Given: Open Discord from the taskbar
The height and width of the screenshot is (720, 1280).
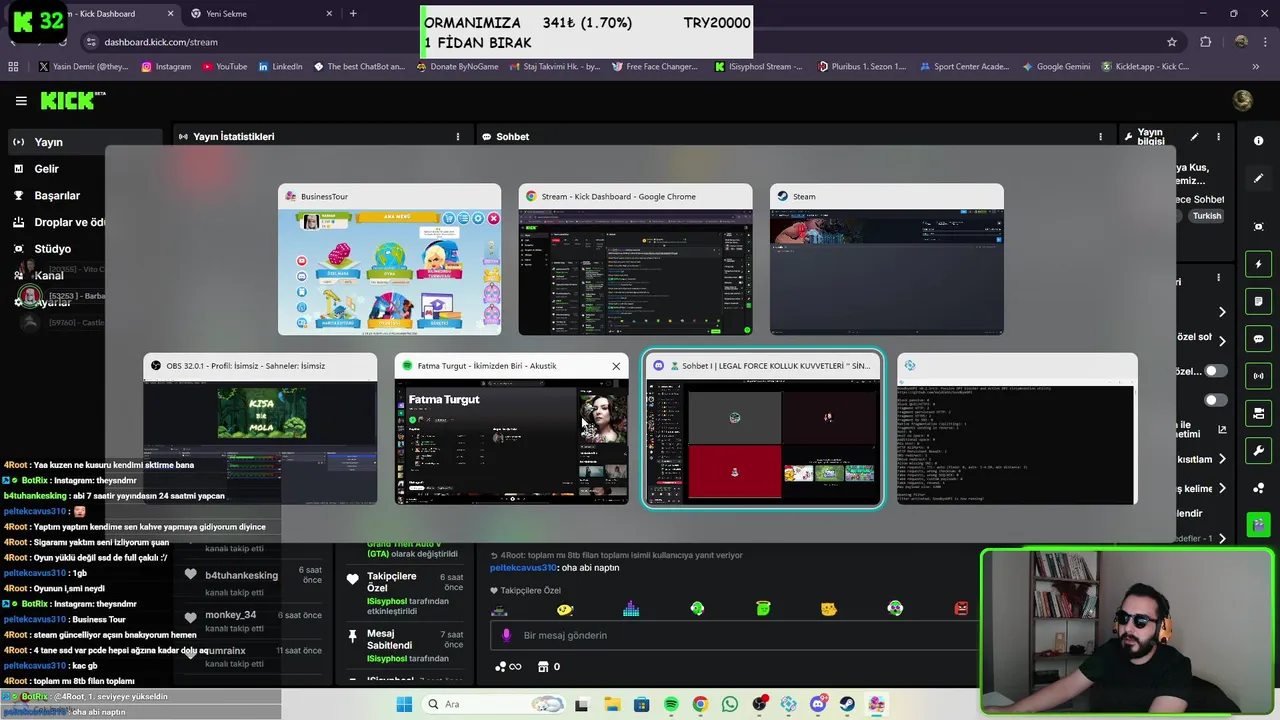Looking at the screenshot, I should (818, 704).
